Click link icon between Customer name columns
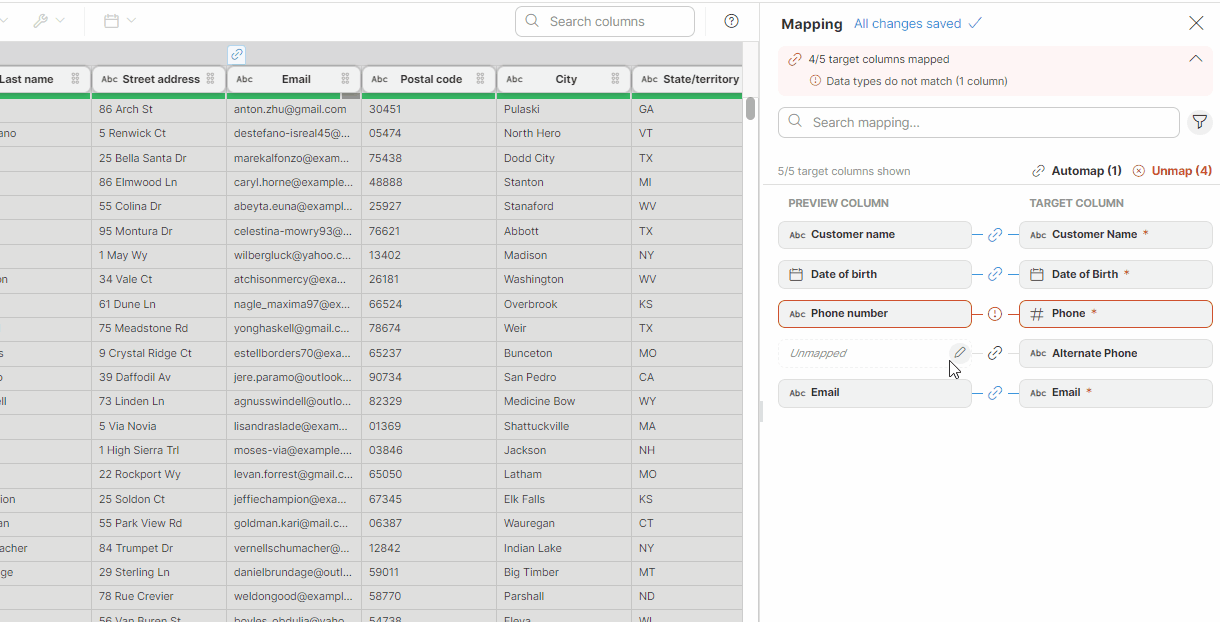 (995, 235)
